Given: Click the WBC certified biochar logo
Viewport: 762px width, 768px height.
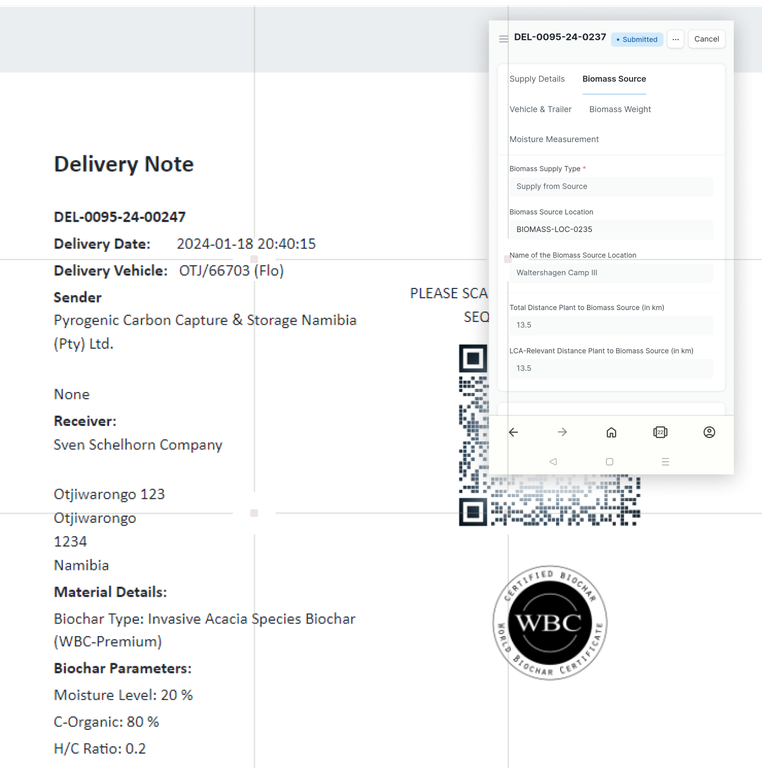Looking at the screenshot, I should 549,623.
